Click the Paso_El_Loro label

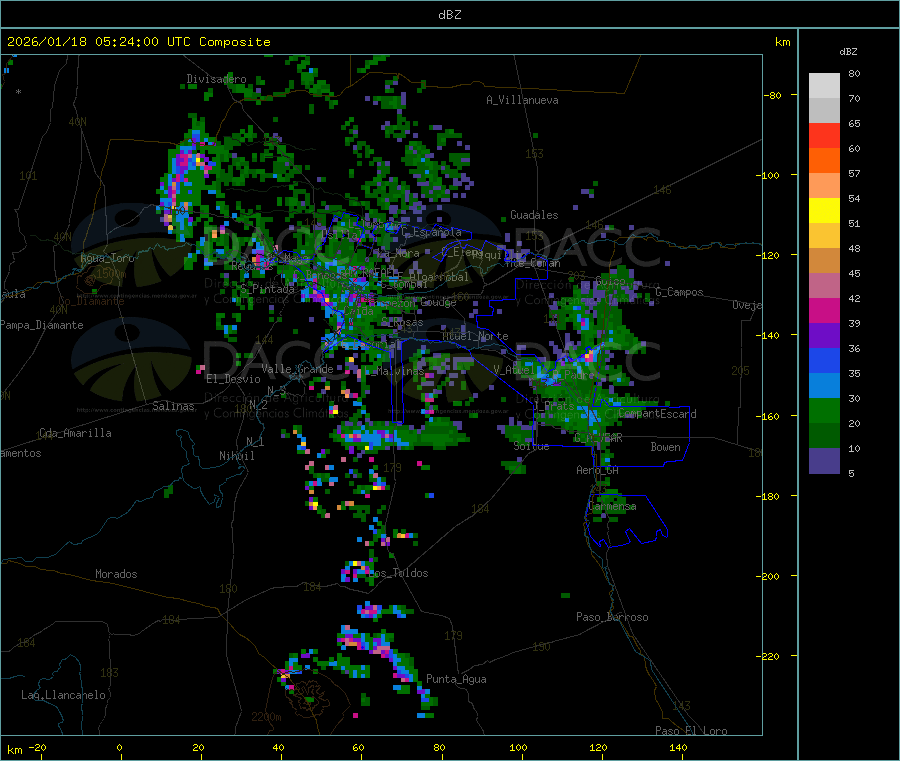coord(692,731)
